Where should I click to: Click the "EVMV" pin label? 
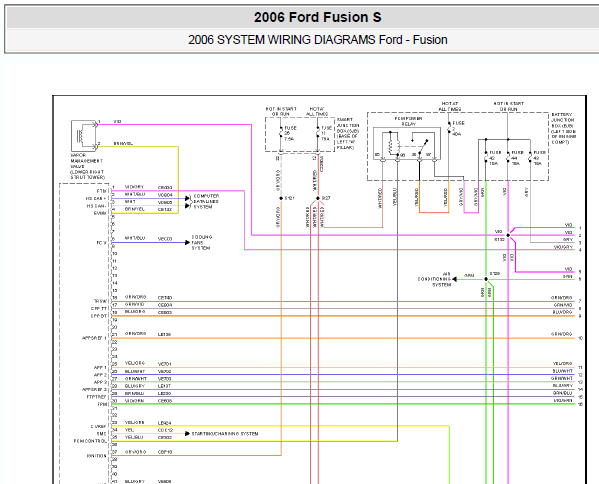pos(100,213)
